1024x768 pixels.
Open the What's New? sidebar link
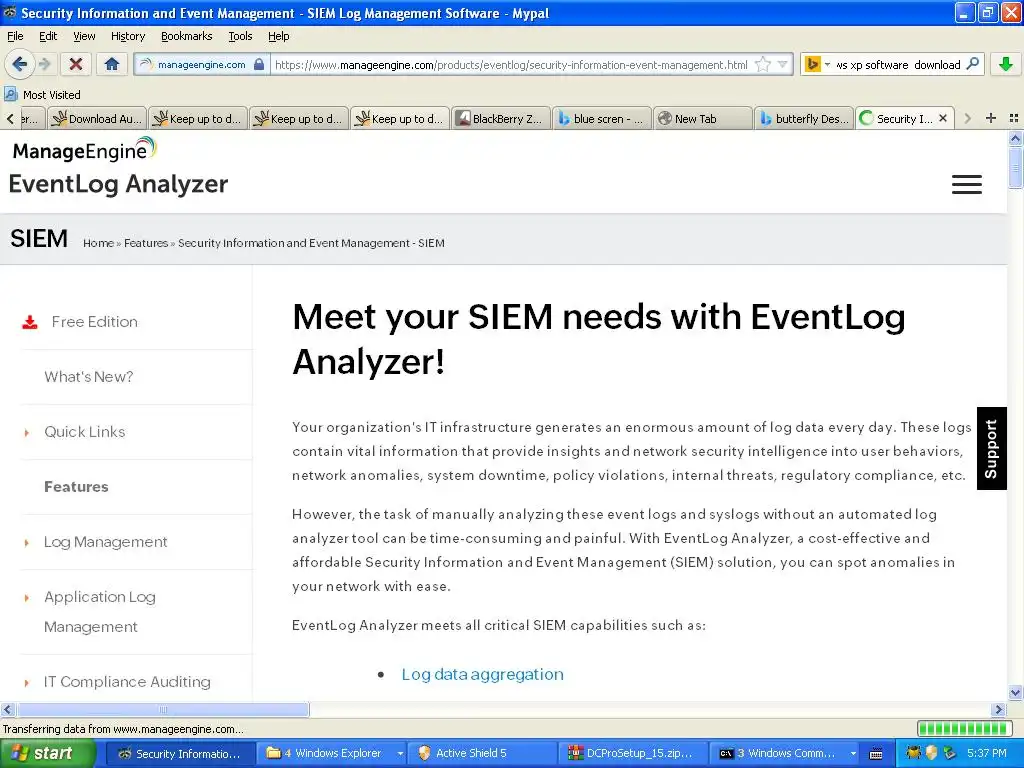89,377
